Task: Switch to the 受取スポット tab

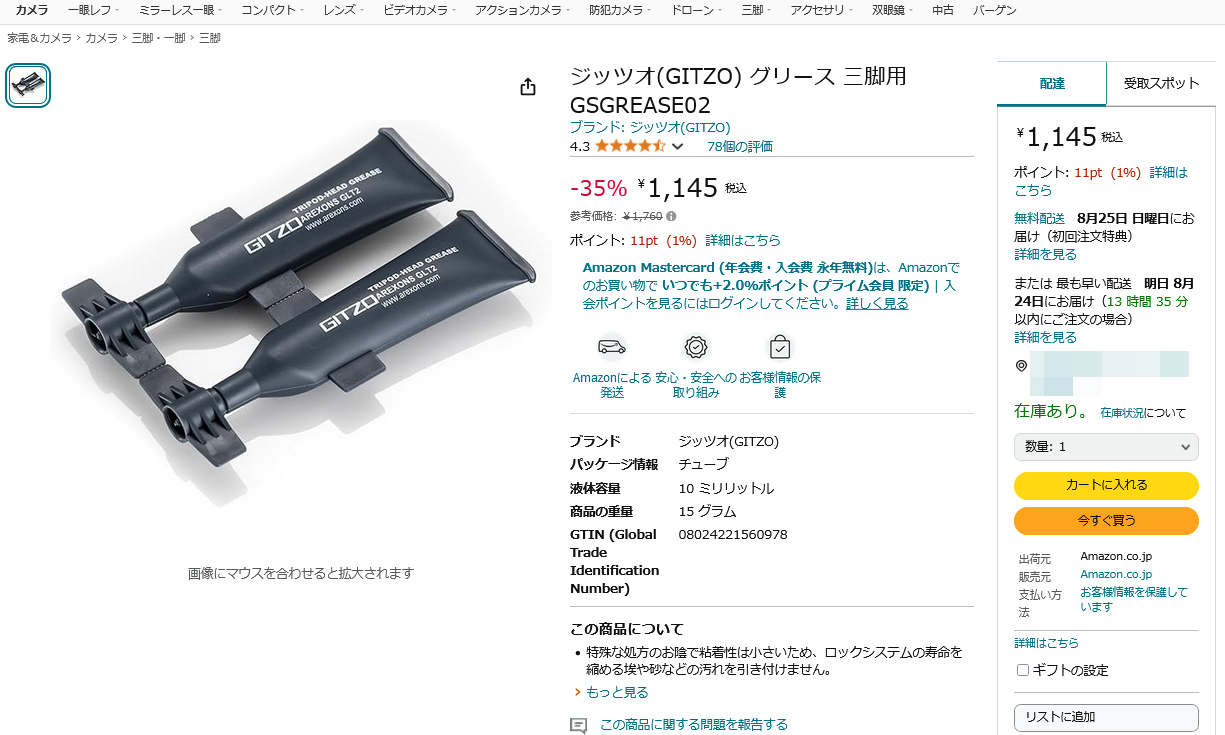Action: (x=1161, y=84)
